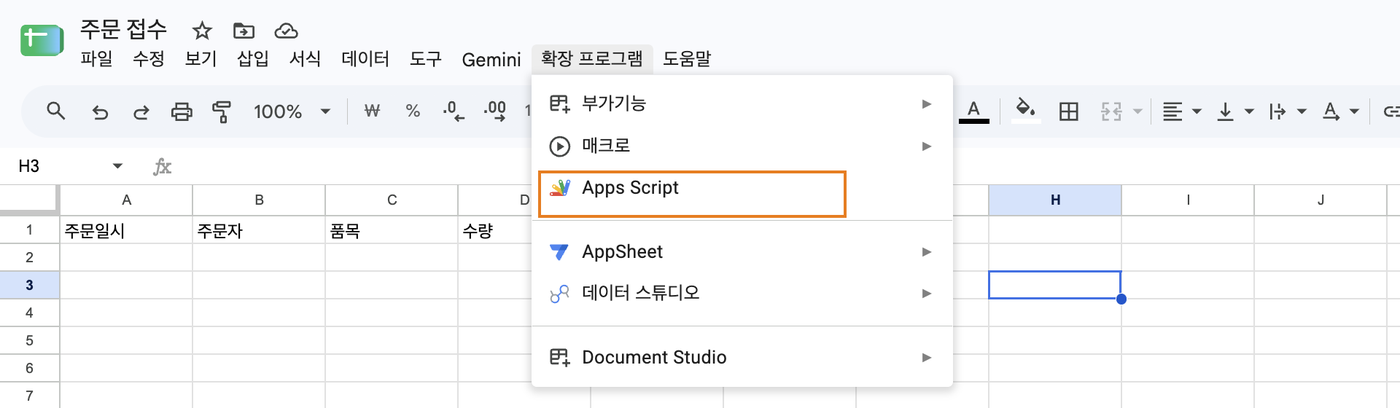Click horizontal align icon
This screenshot has width=1400, height=408.
point(1174,111)
